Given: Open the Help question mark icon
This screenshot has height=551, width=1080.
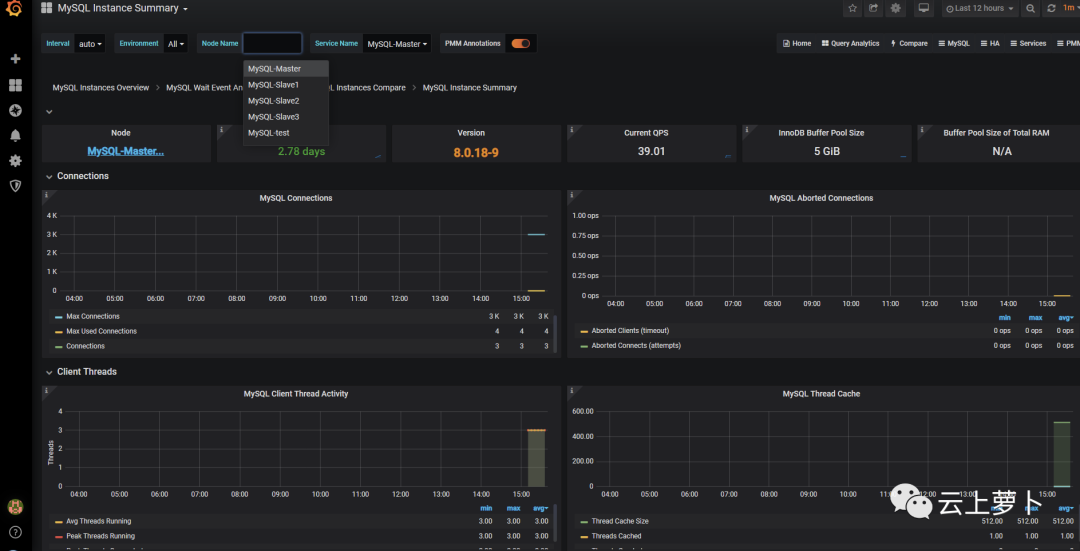Looking at the screenshot, I should pos(15,532).
